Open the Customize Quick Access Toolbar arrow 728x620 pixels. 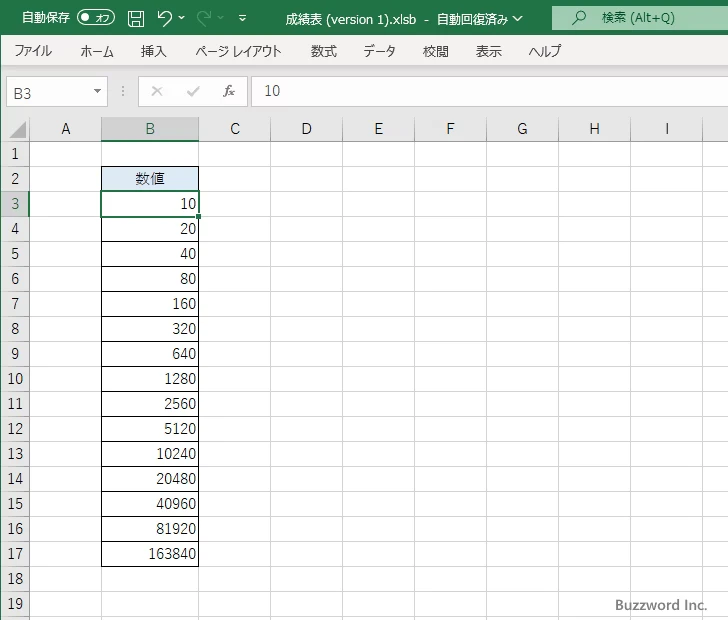(x=242, y=19)
